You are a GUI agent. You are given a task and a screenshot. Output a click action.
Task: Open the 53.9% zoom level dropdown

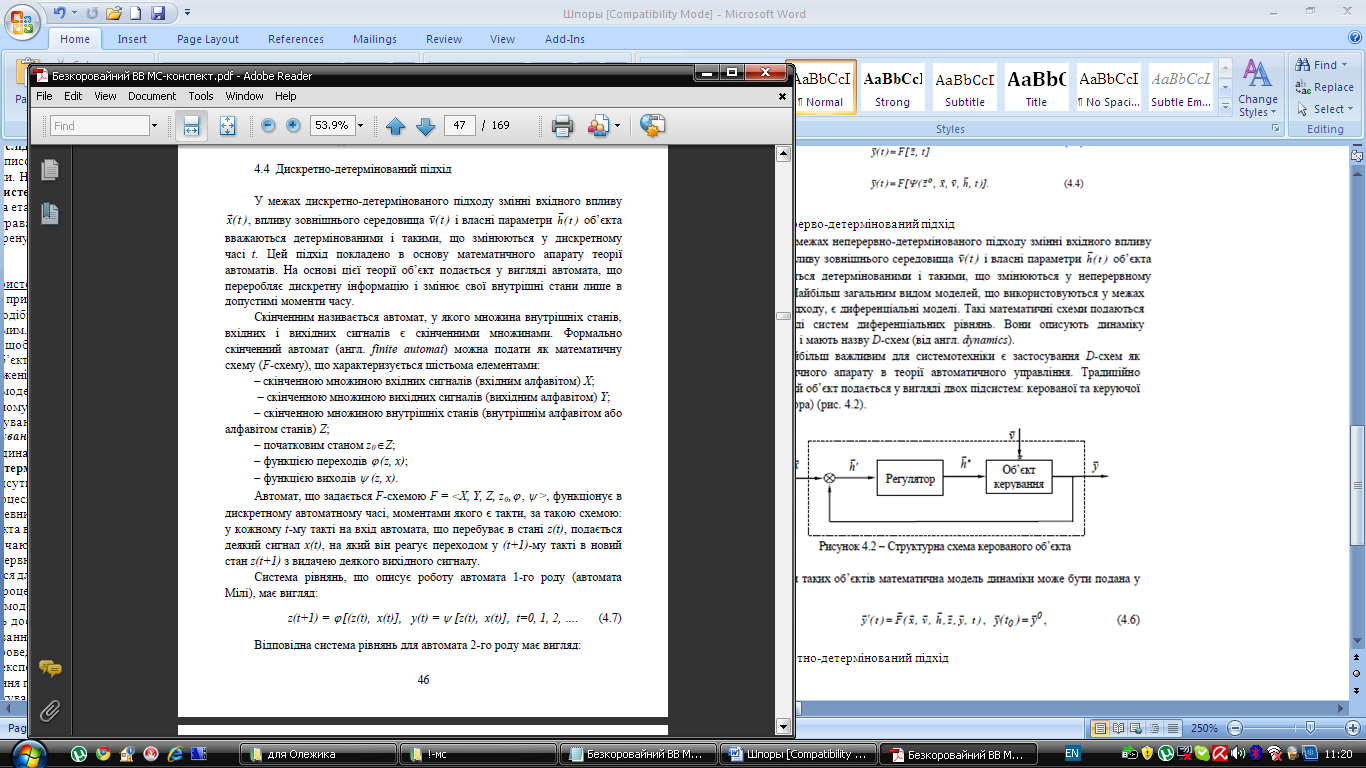(360, 126)
